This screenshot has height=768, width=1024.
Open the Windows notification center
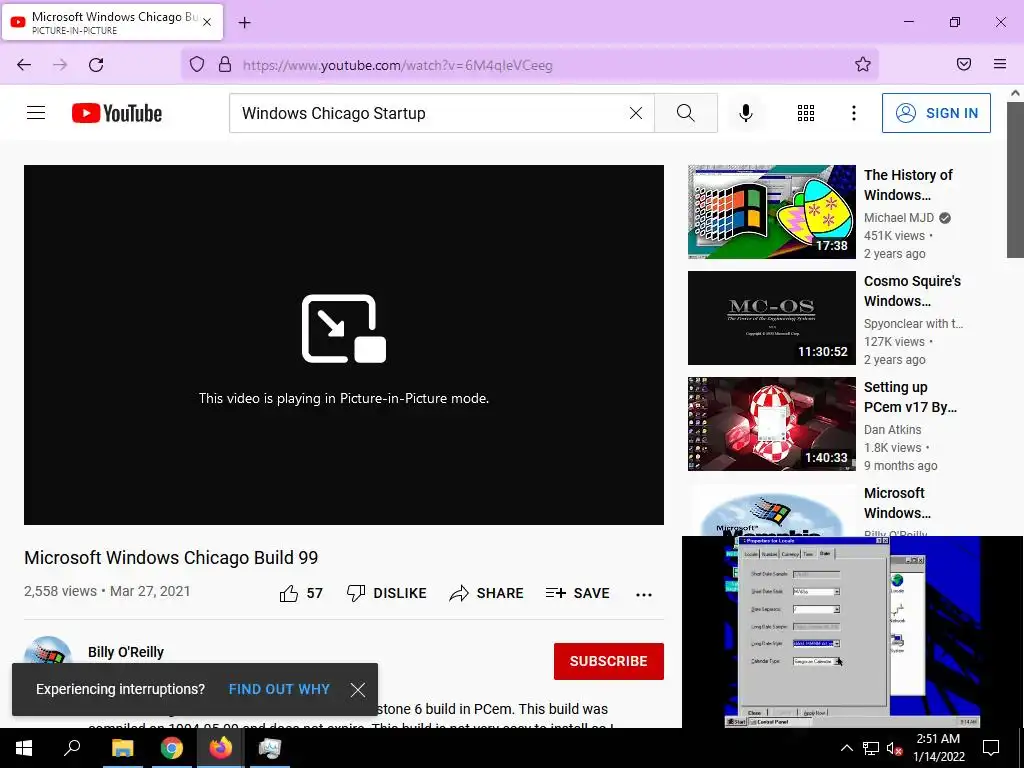tap(991, 748)
